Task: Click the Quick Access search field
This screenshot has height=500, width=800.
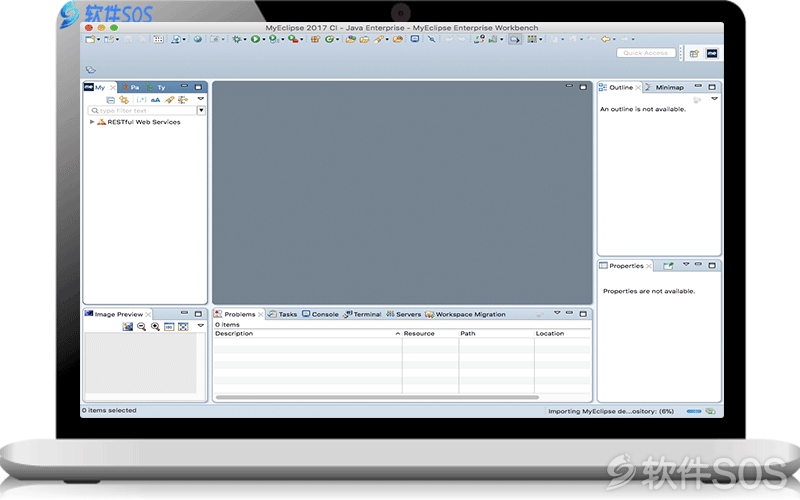Action: tap(645, 53)
